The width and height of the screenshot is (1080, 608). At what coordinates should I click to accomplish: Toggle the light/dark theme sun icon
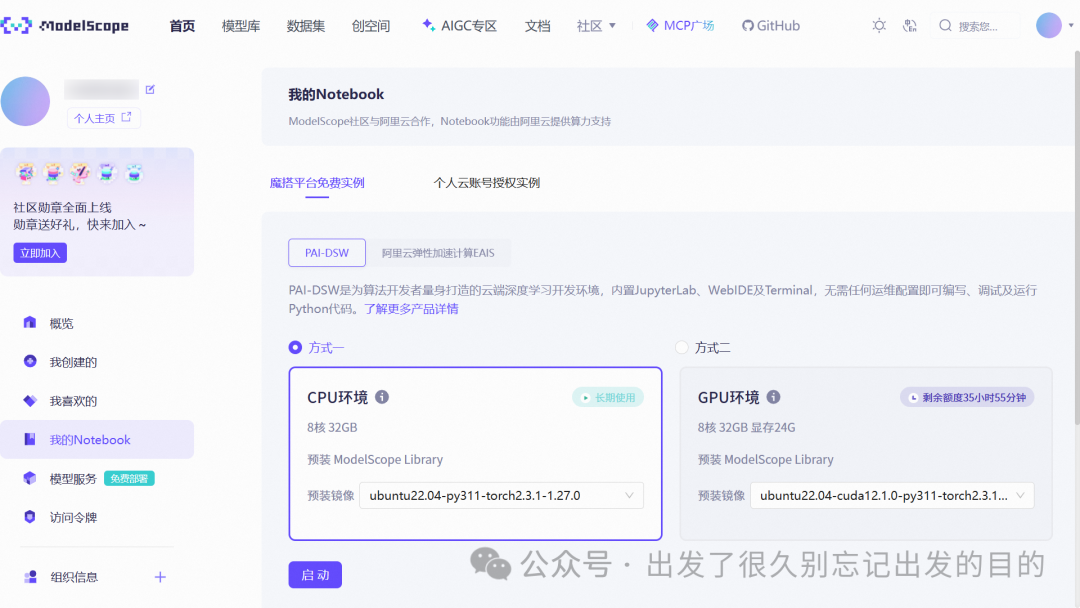pos(878,25)
